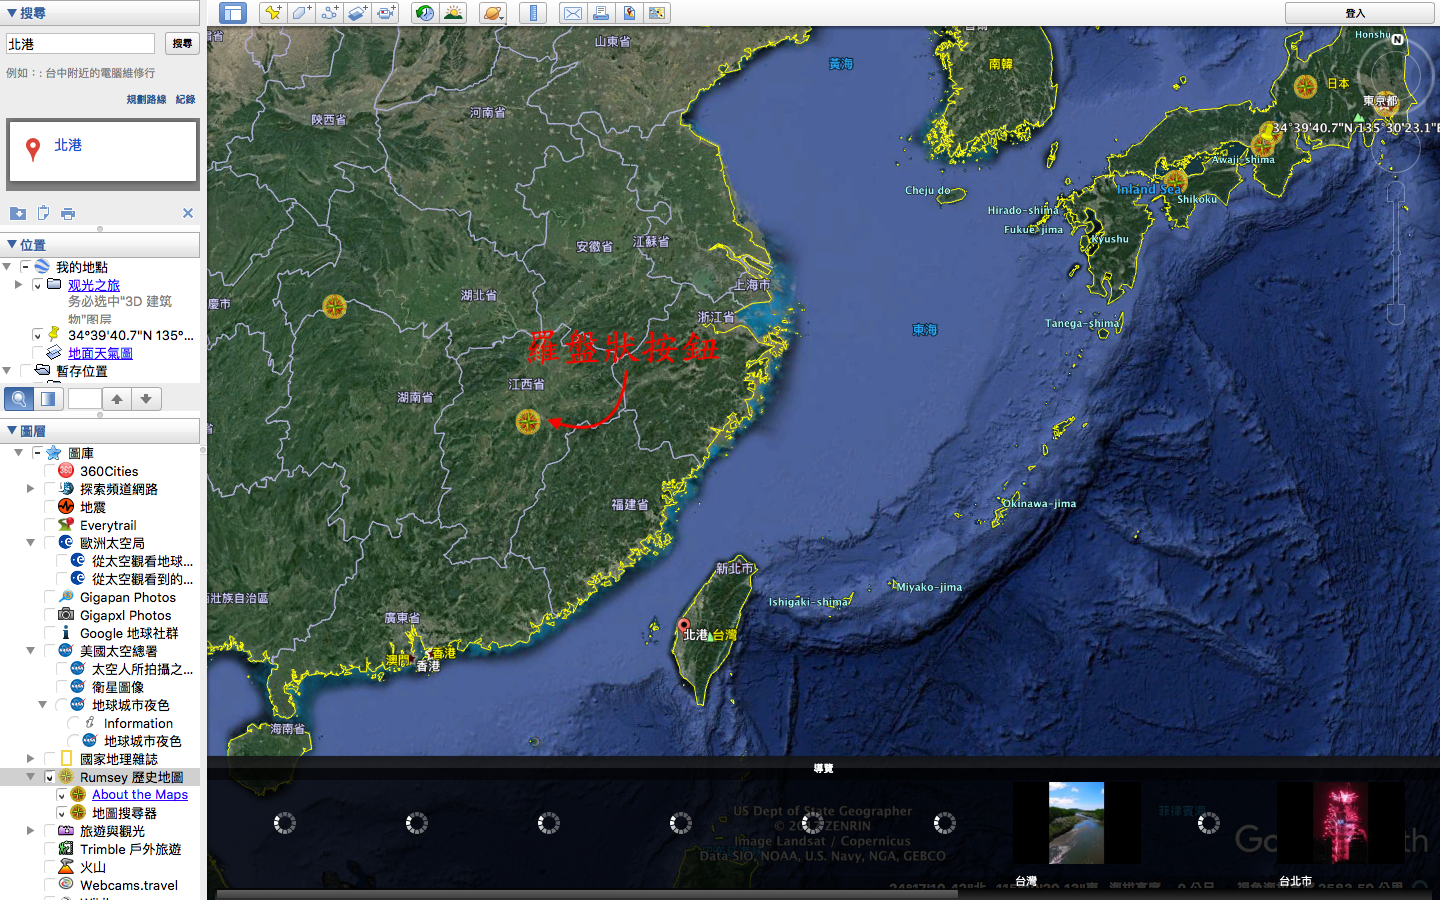Click the search input field with 北港

pos(81,44)
